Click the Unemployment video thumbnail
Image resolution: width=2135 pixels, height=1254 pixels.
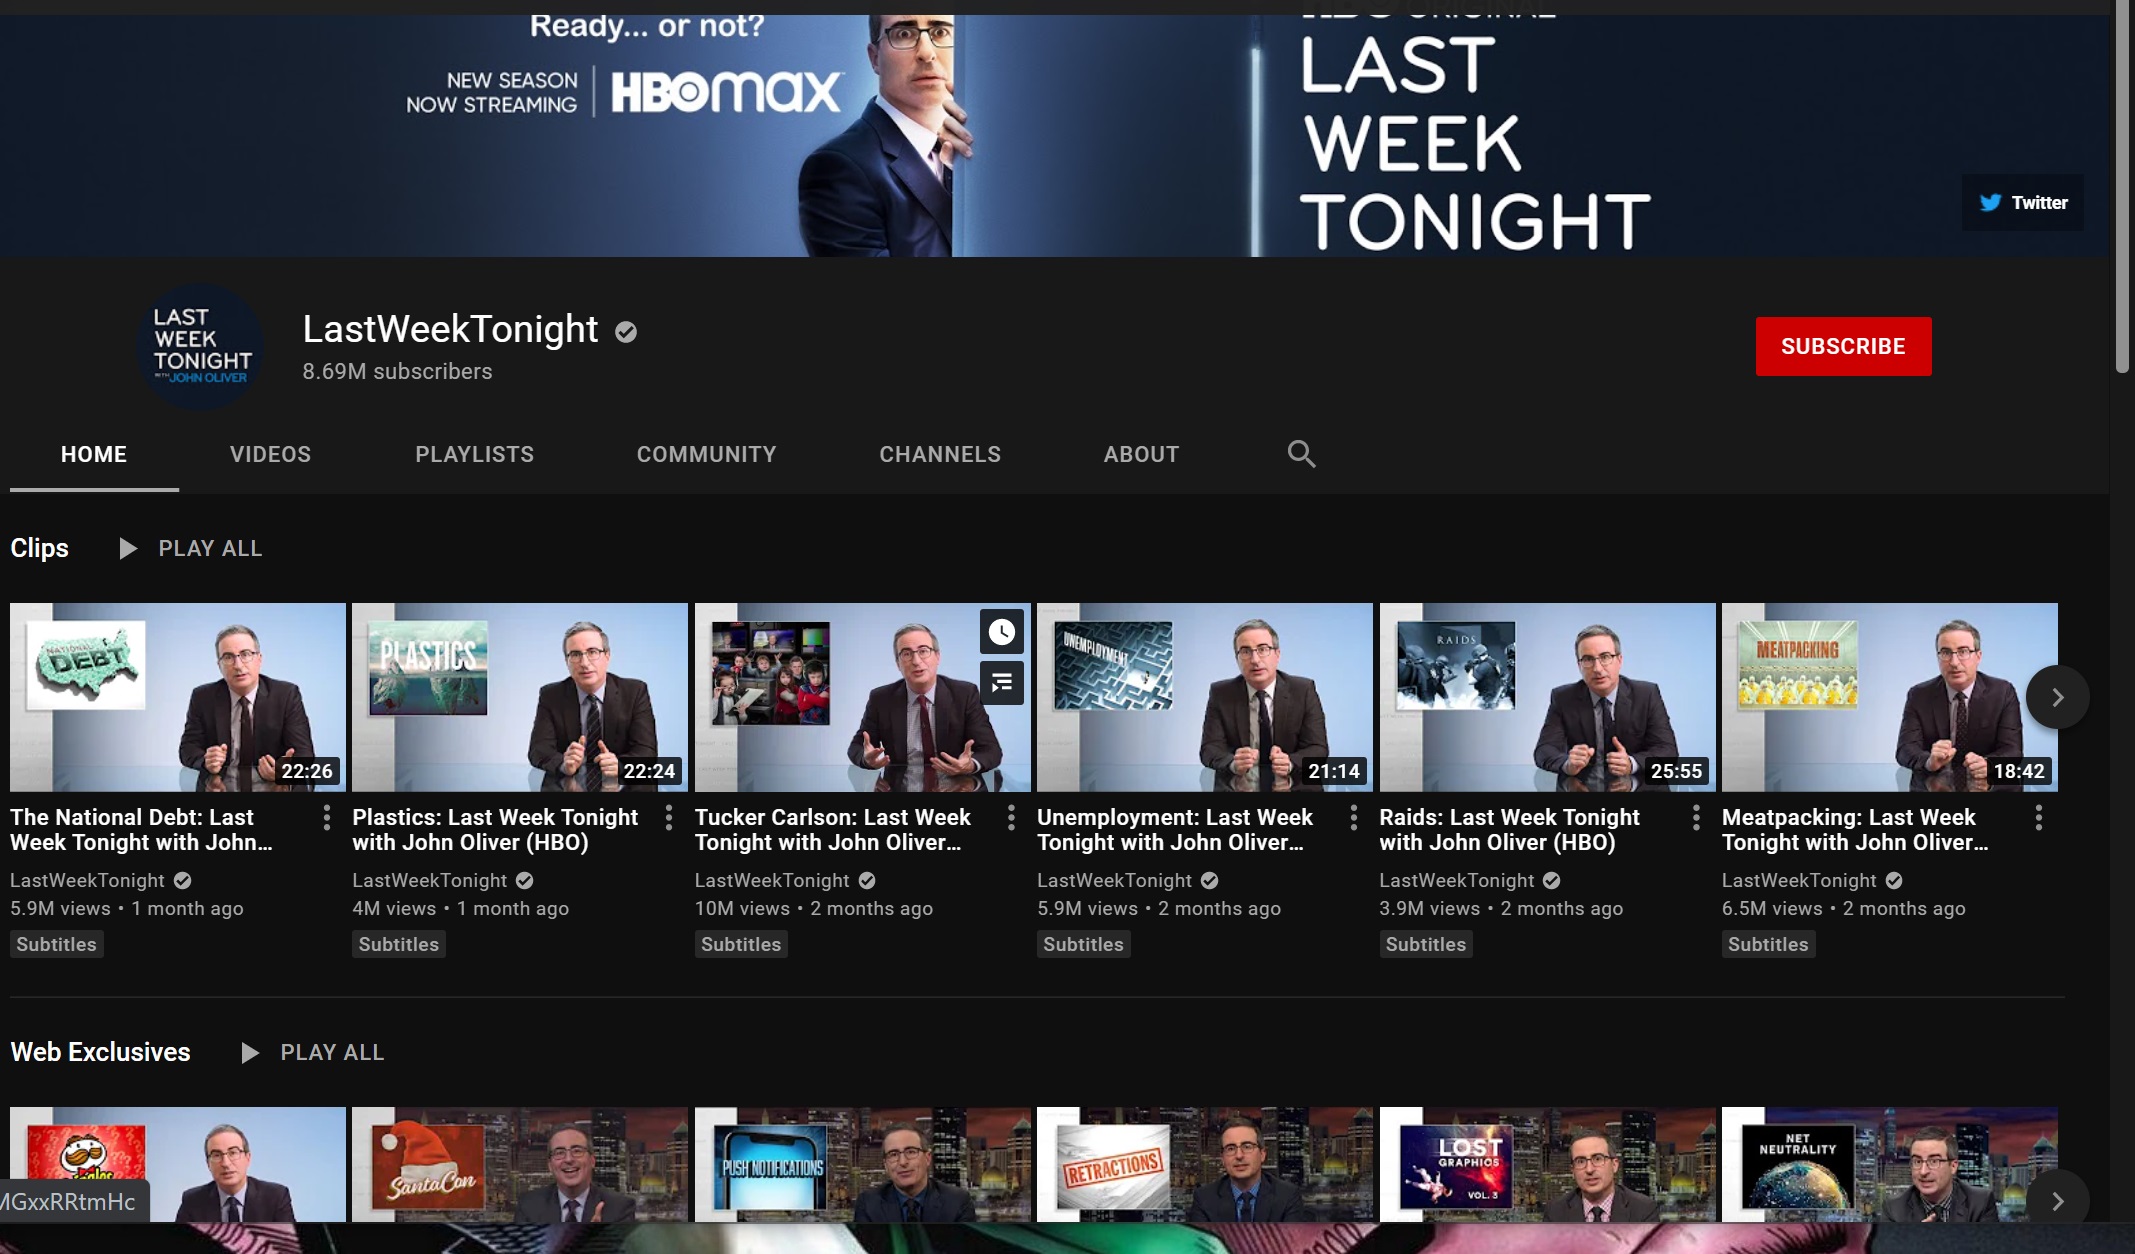1205,697
